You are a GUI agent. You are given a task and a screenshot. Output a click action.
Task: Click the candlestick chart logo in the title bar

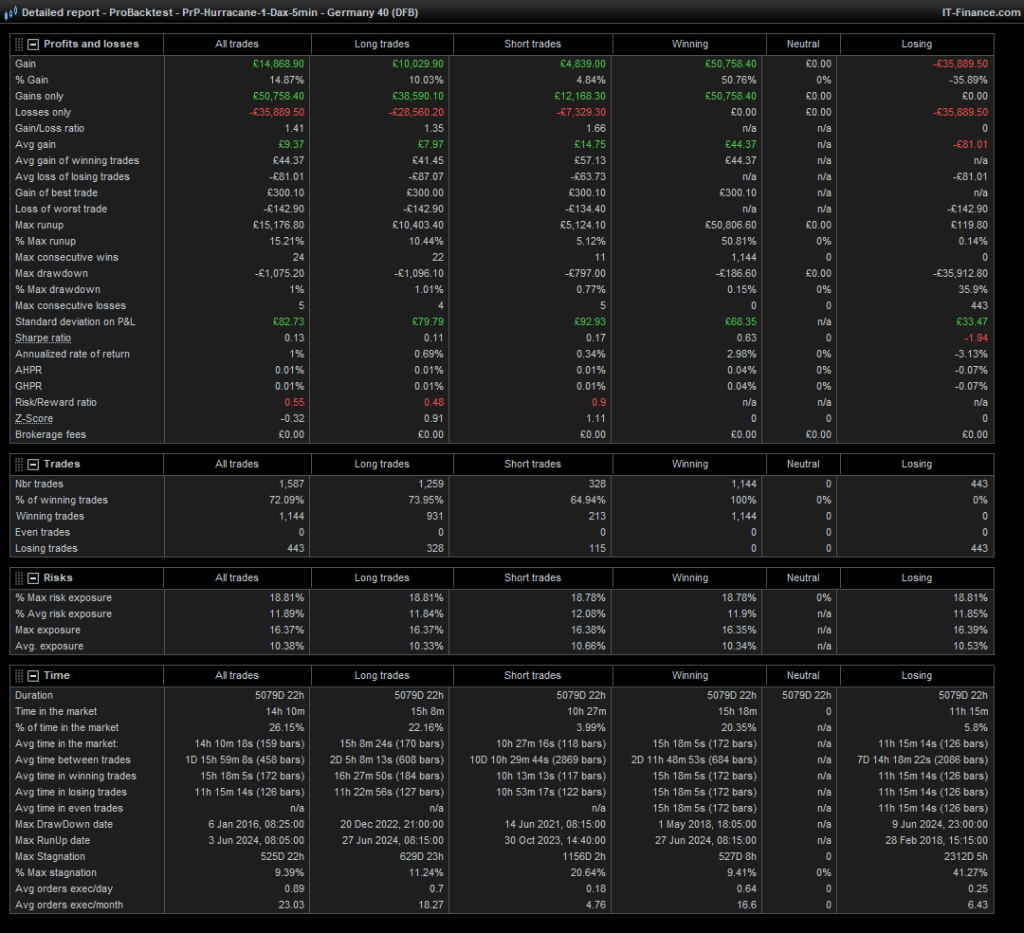pos(10,12)
